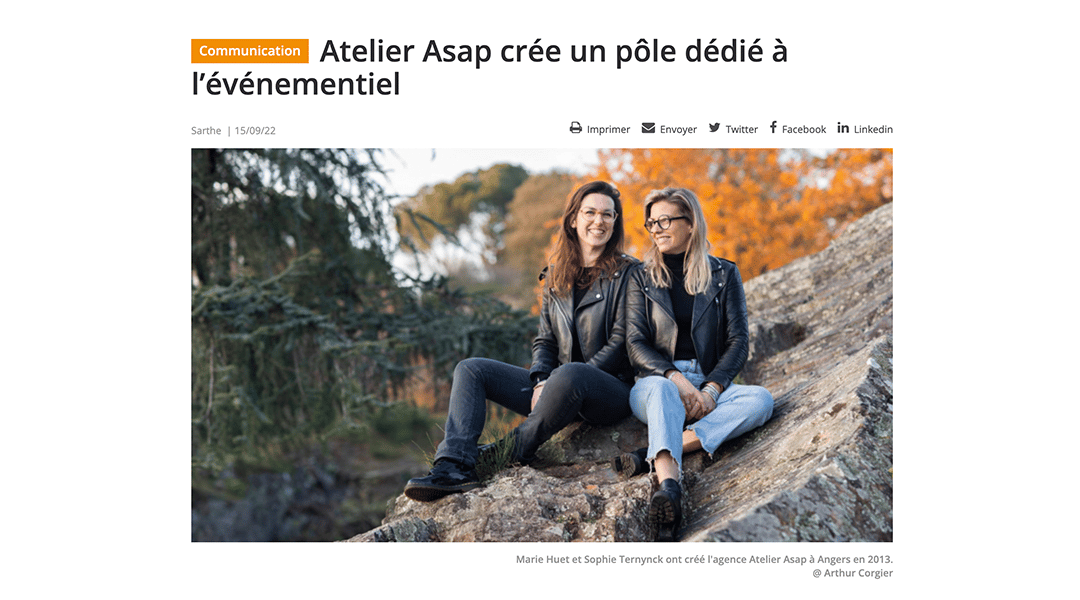Open the Imprimer print link
This screenshot has width=1080, height=600.
608,130
